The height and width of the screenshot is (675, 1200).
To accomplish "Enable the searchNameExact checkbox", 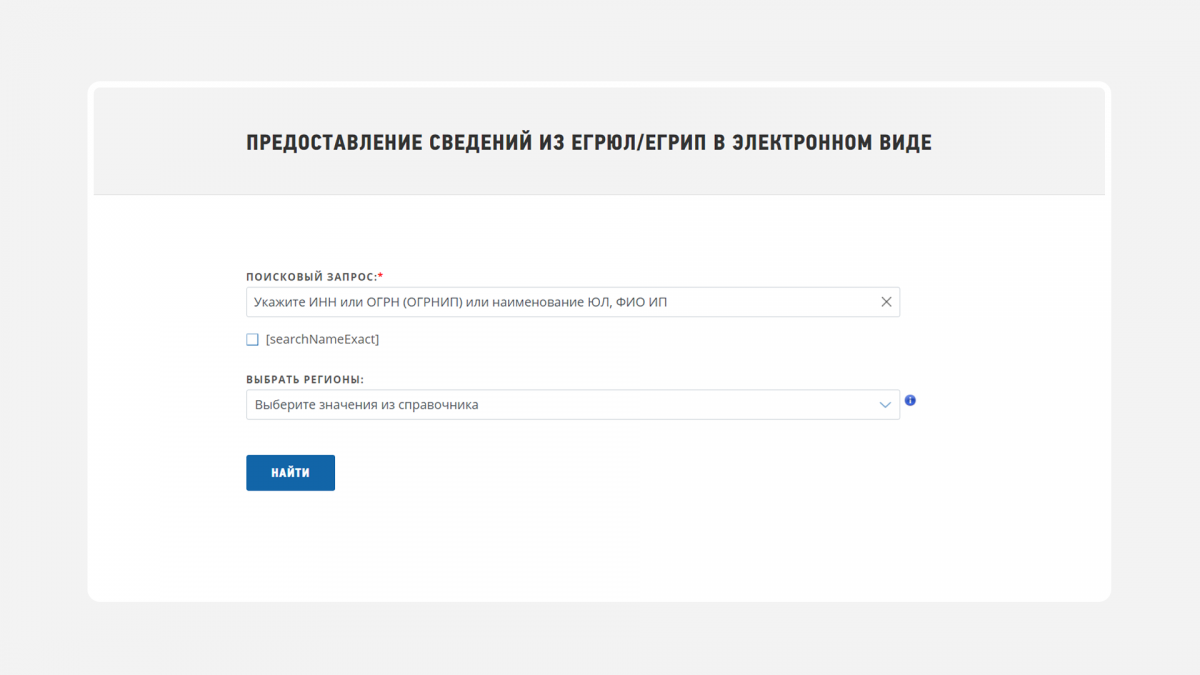I will point(252,340).
